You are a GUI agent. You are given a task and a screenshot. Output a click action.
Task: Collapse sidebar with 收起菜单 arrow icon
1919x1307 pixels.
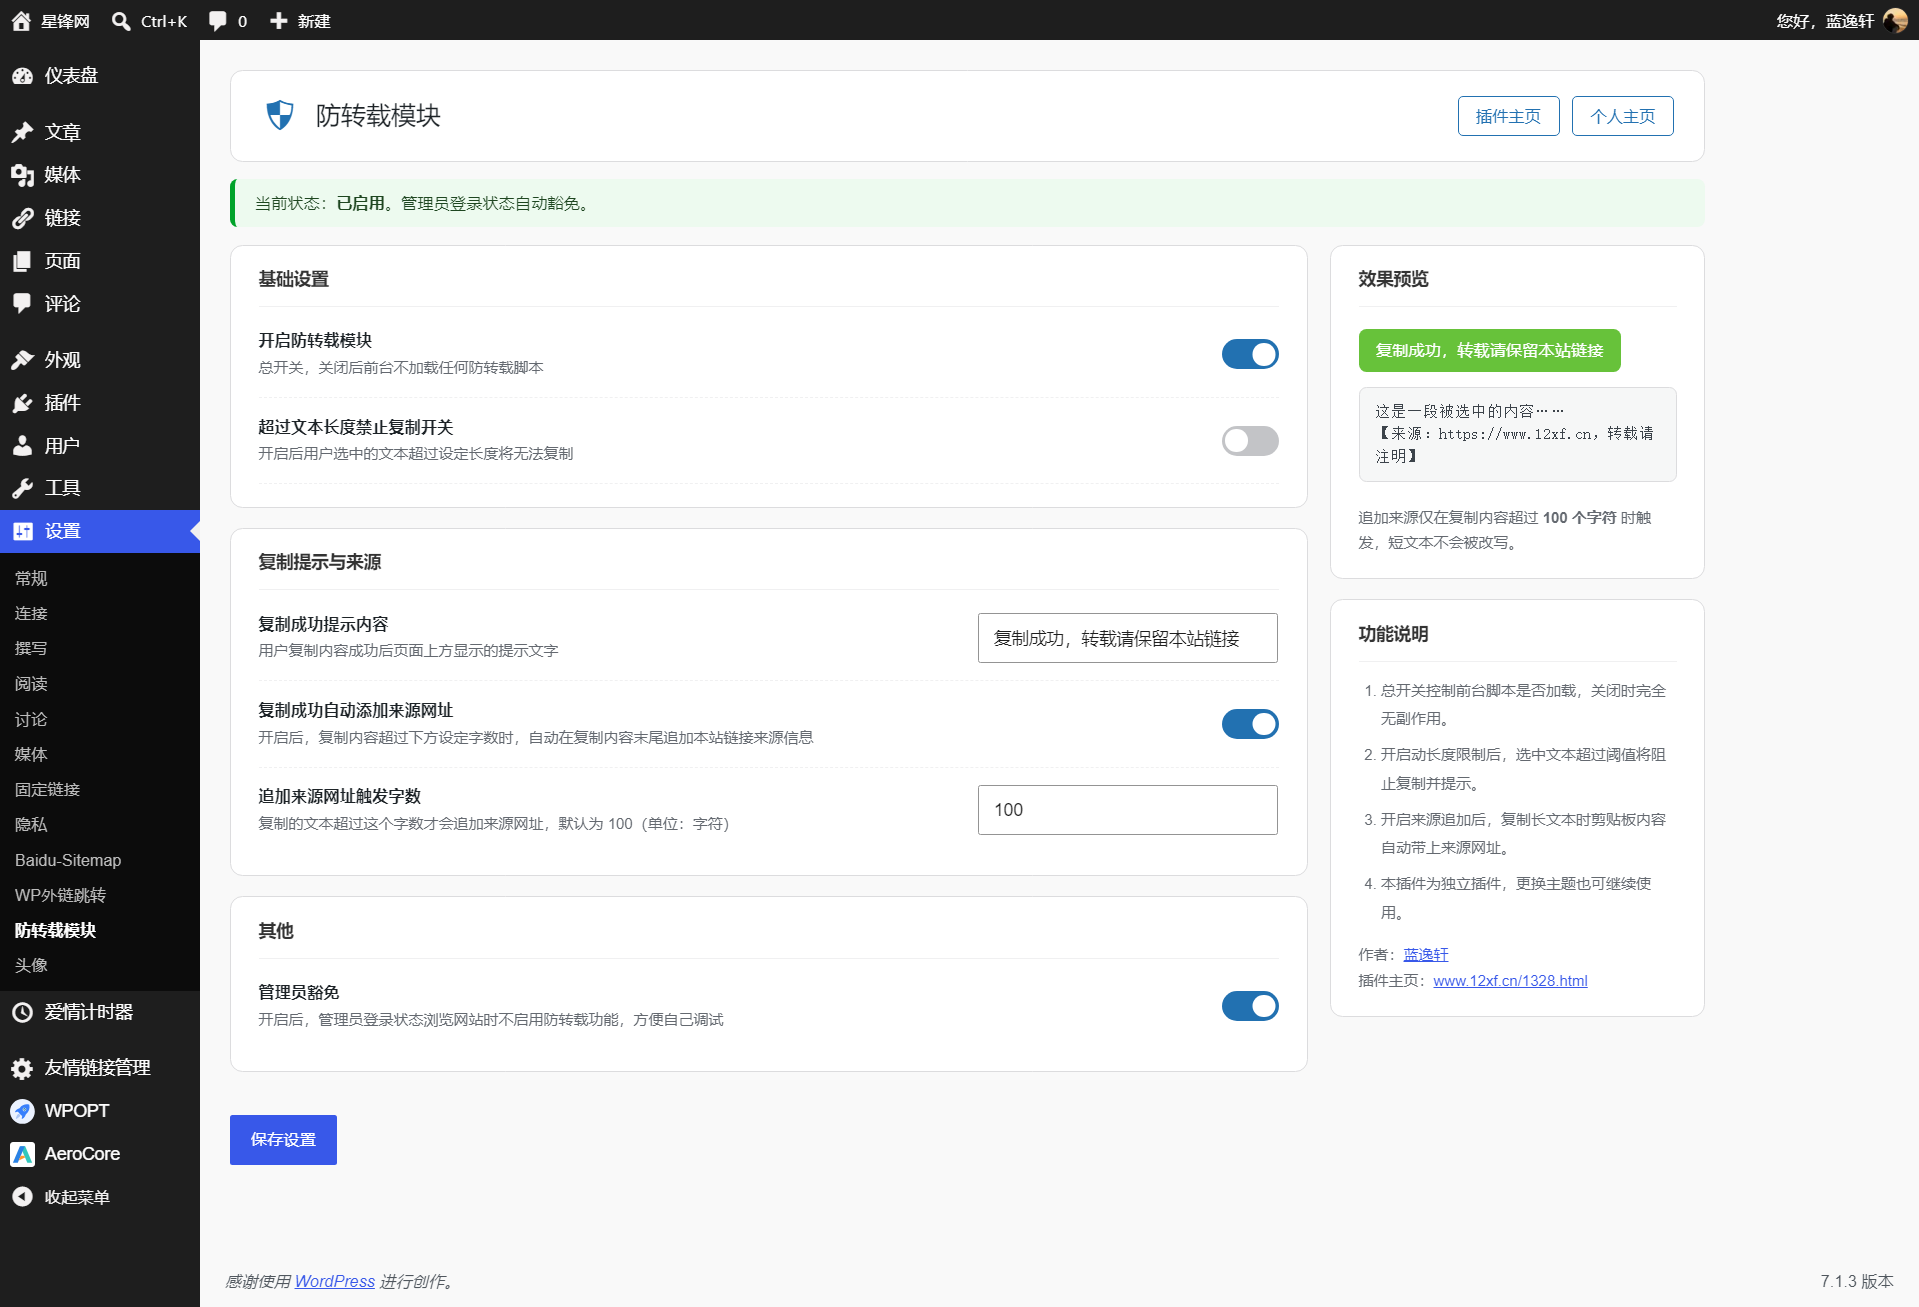pyautogui.click(x=22, y=1197)
